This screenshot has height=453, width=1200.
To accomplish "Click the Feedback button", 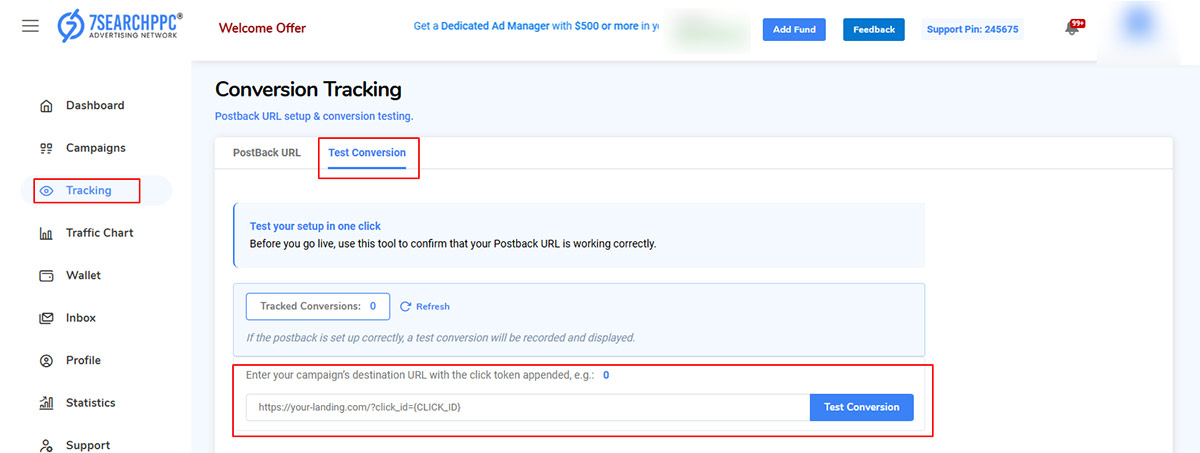I will (873, 29).
